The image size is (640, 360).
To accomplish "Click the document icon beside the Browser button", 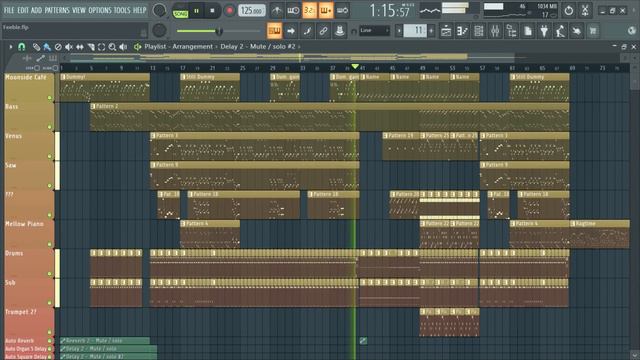I will 528,31.
